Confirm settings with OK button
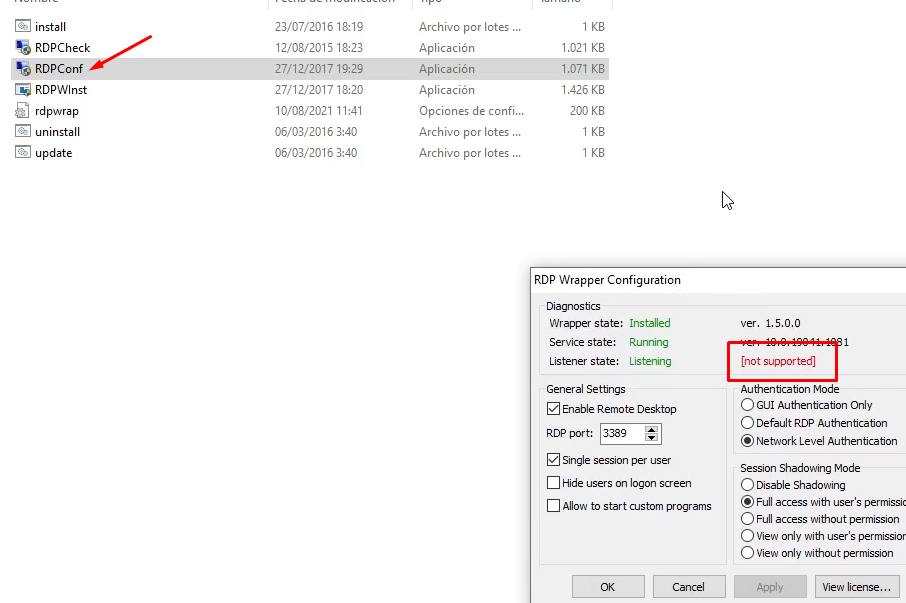 click(x=608, y=586)
